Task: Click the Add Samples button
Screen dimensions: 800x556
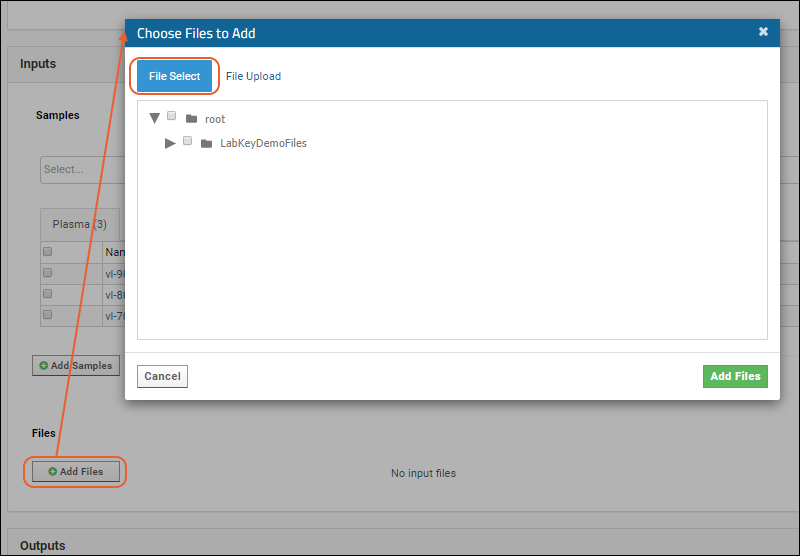Action: coord(76,366)
